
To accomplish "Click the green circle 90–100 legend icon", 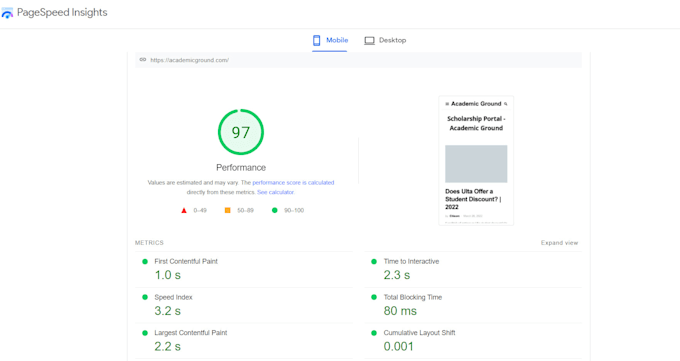I will (275, 210).
